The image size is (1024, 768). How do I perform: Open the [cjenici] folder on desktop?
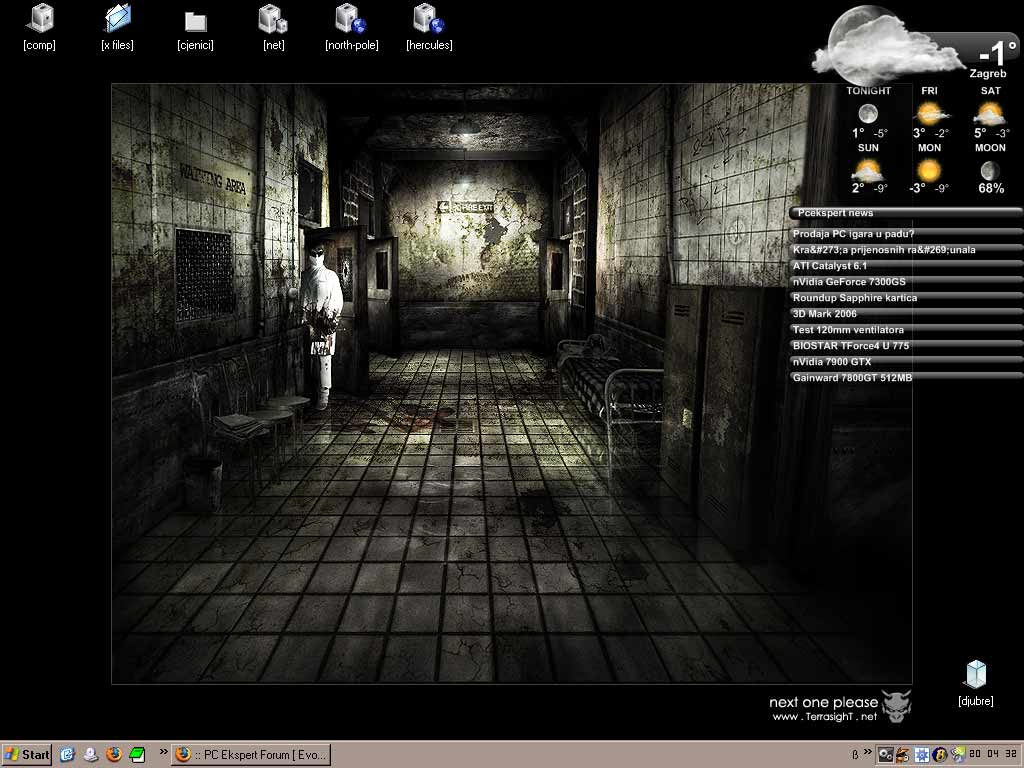pos(195,20)
